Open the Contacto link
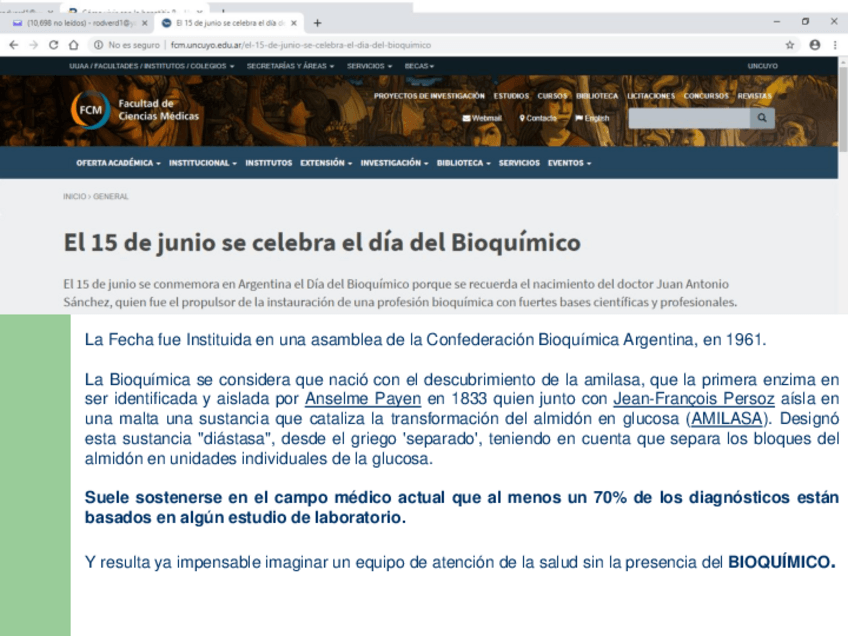This screenshot has width=848, height=636. tap(538, 118)
